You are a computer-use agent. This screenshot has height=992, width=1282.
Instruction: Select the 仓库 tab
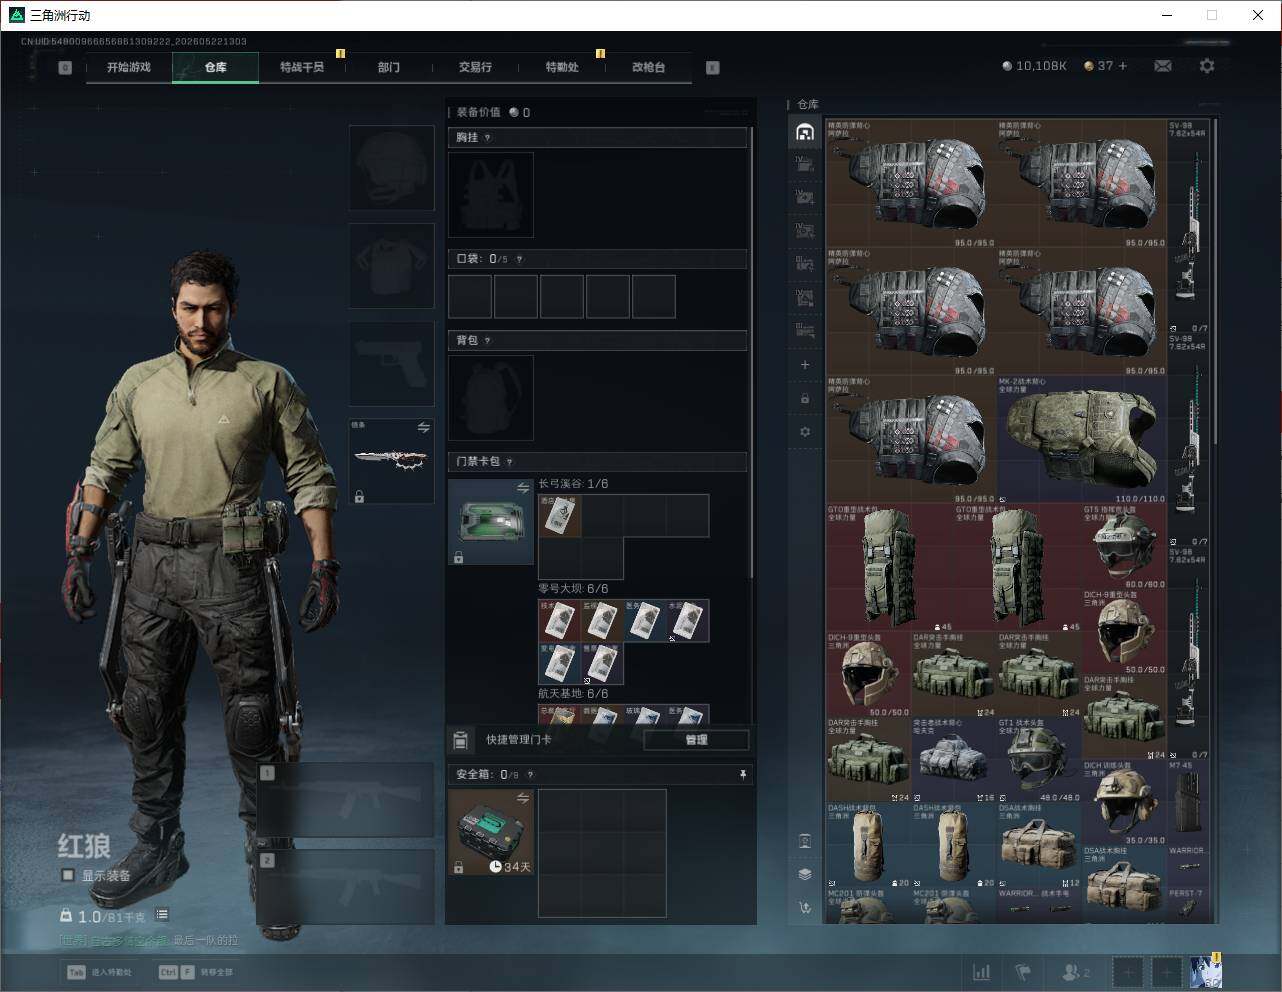[215, 67]
